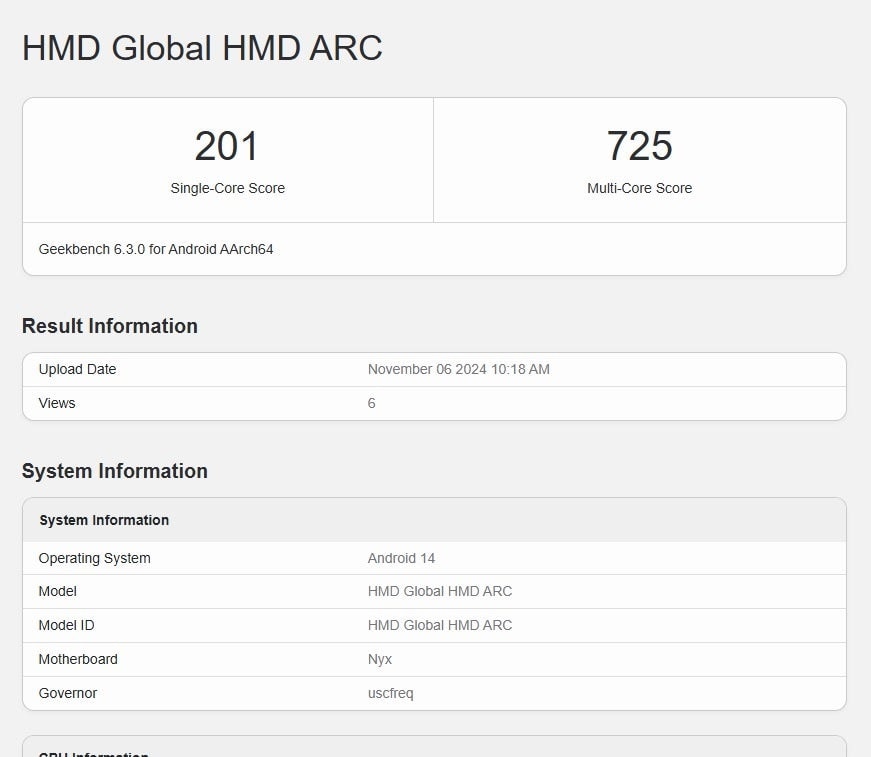Select the Upload Date row
Image resolution: width=871 pixels, height=757 pixels.
point(435,369)
